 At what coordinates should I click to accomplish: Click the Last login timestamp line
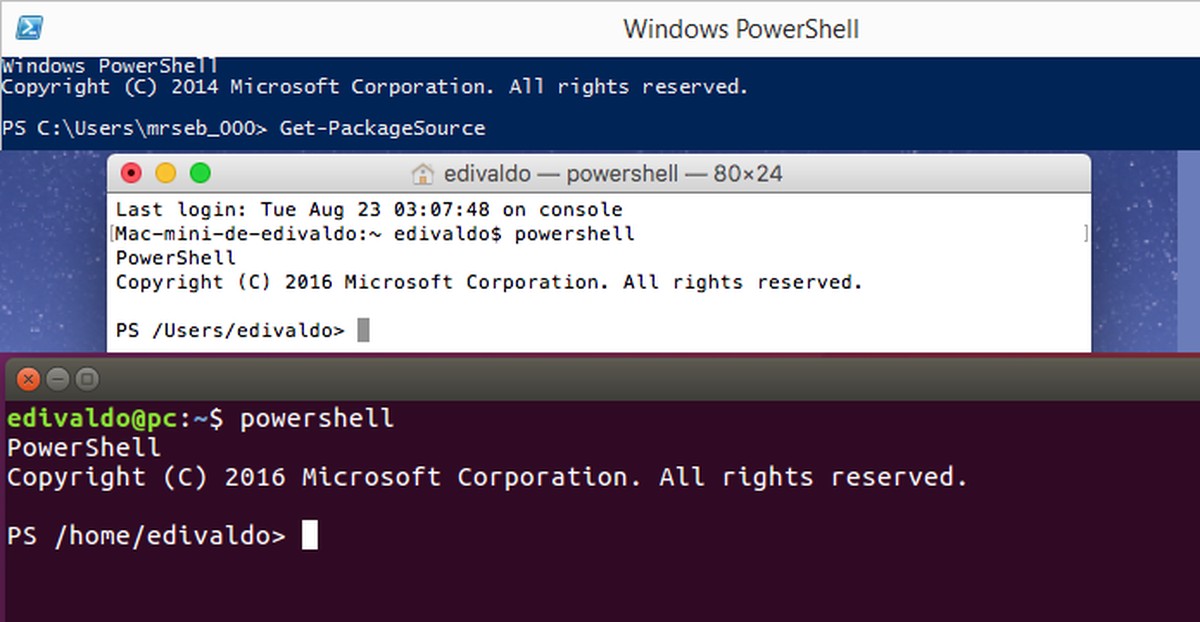[370, 209]
